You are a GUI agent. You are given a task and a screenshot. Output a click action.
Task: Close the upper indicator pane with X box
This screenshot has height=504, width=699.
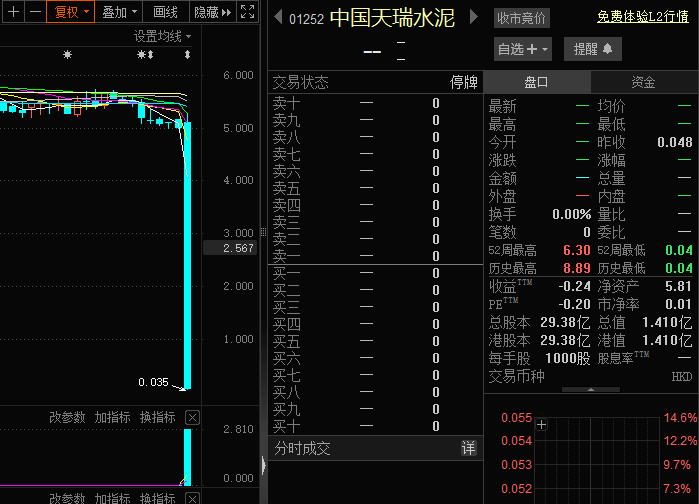[193, 417]
